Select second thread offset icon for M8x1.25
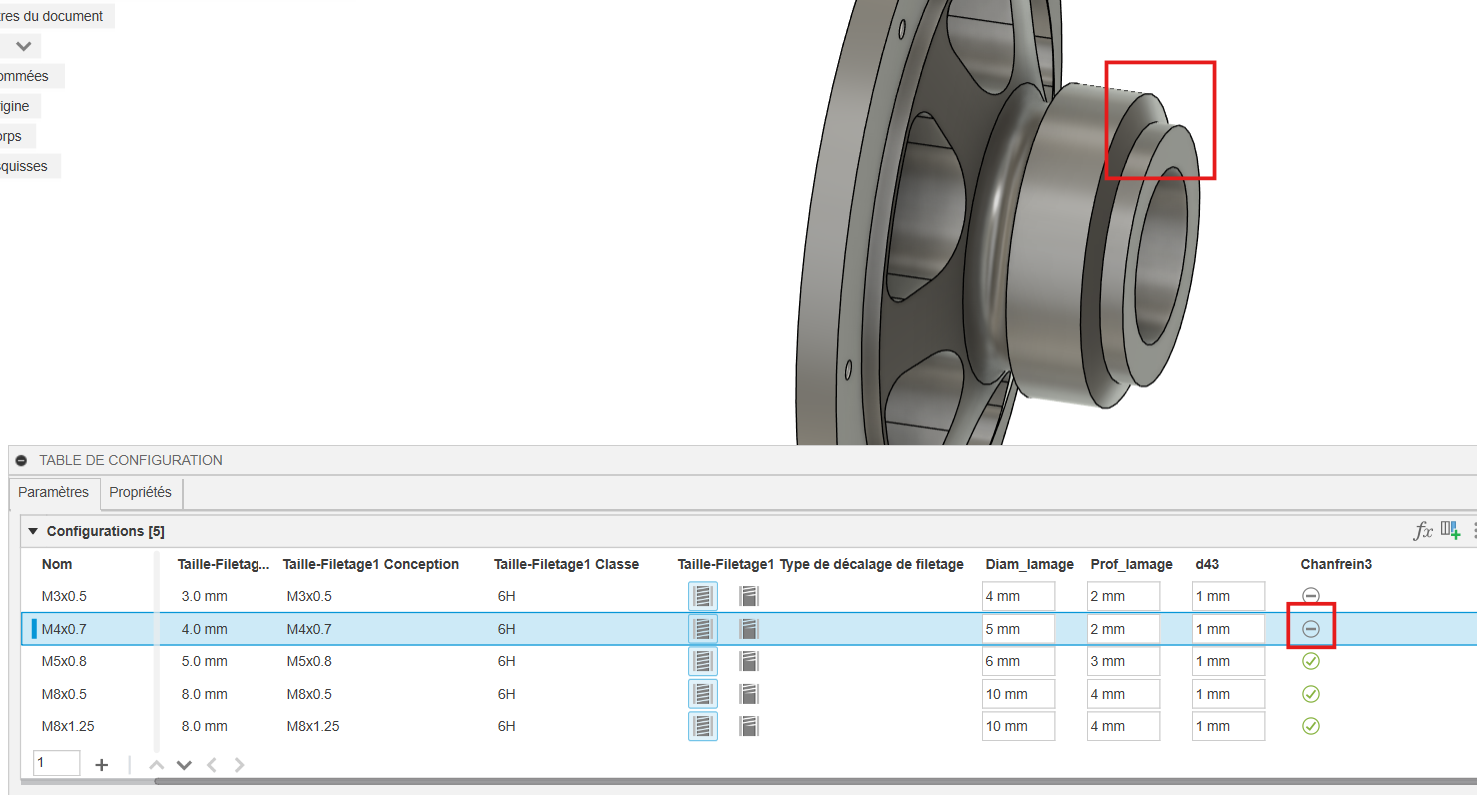The image size is (1477, 795). click(749, 726)
